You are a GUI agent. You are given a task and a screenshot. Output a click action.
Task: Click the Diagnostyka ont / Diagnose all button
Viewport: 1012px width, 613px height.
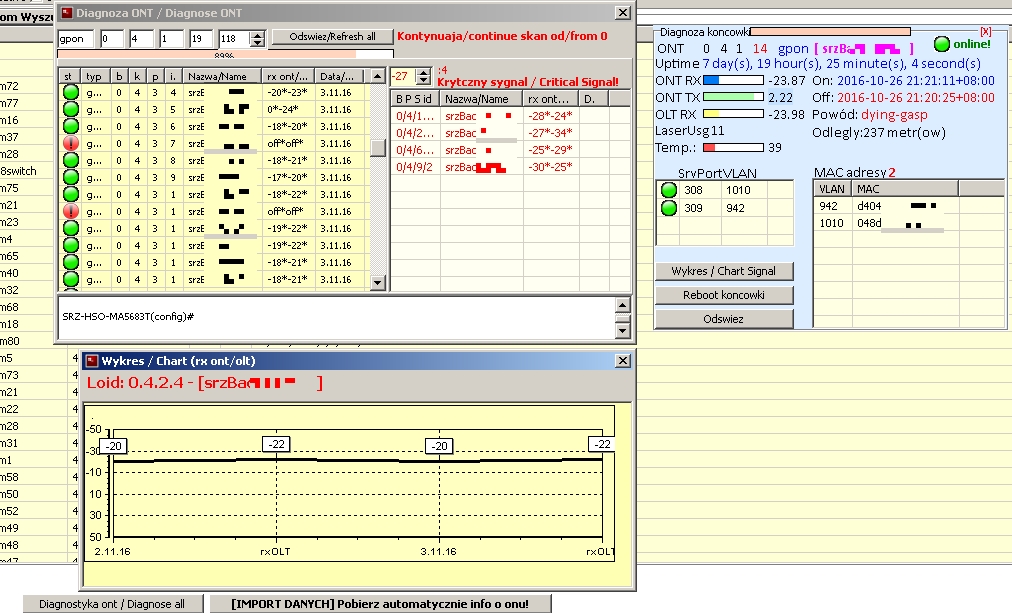click(113, 604)
